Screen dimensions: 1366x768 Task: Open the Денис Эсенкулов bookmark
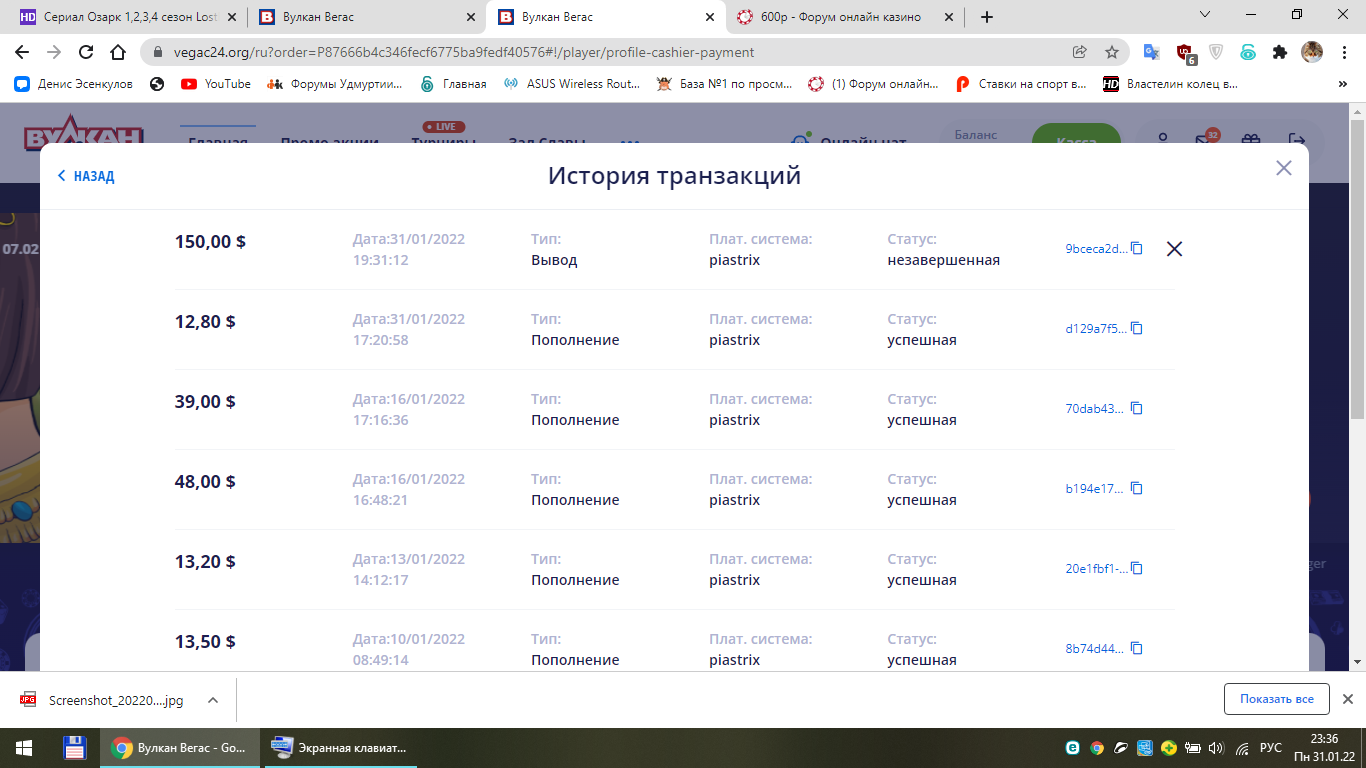pyautogui.click(x=74, y=84)
